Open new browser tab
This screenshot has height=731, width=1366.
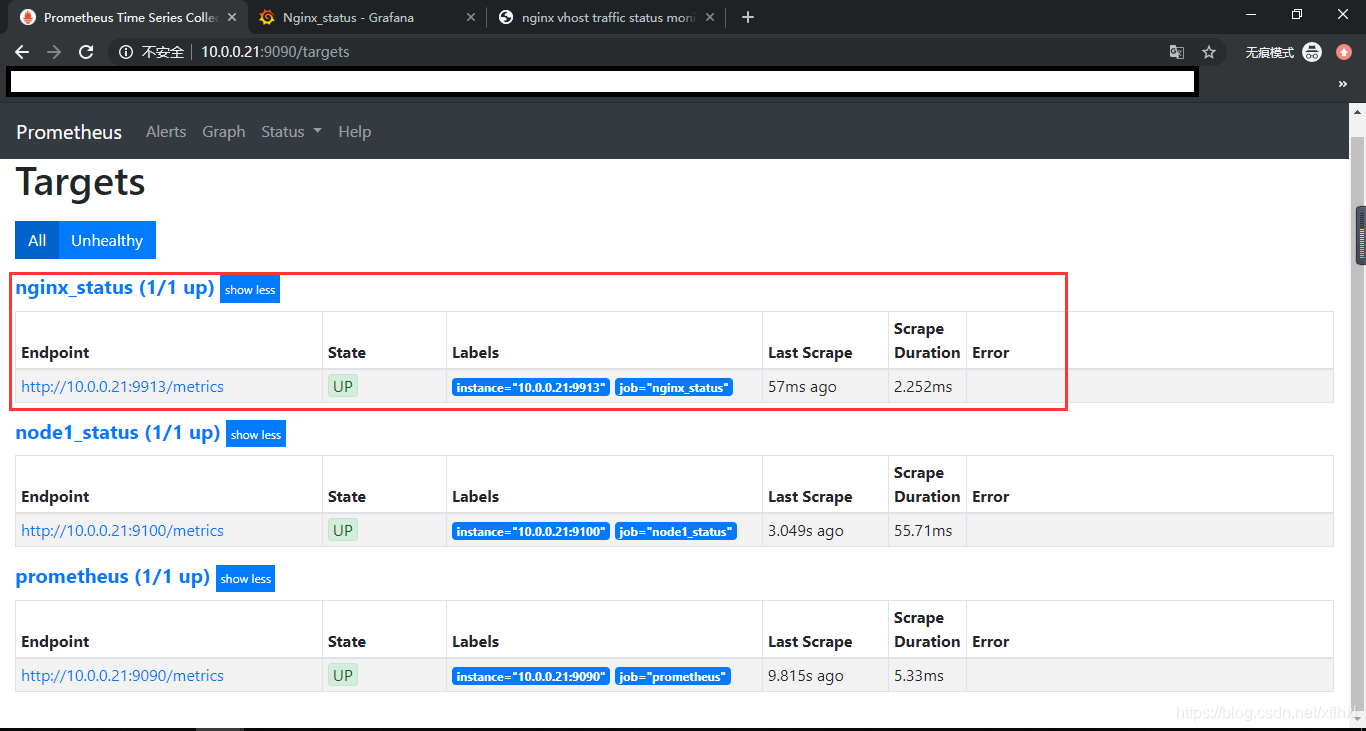(x=748, y=17)
